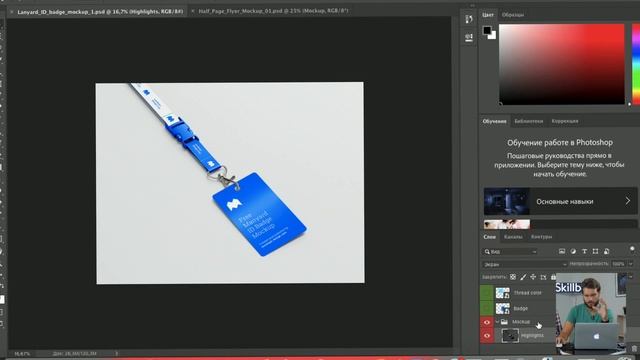Toggle lock all padlock icon

click(x=553, y=277)
